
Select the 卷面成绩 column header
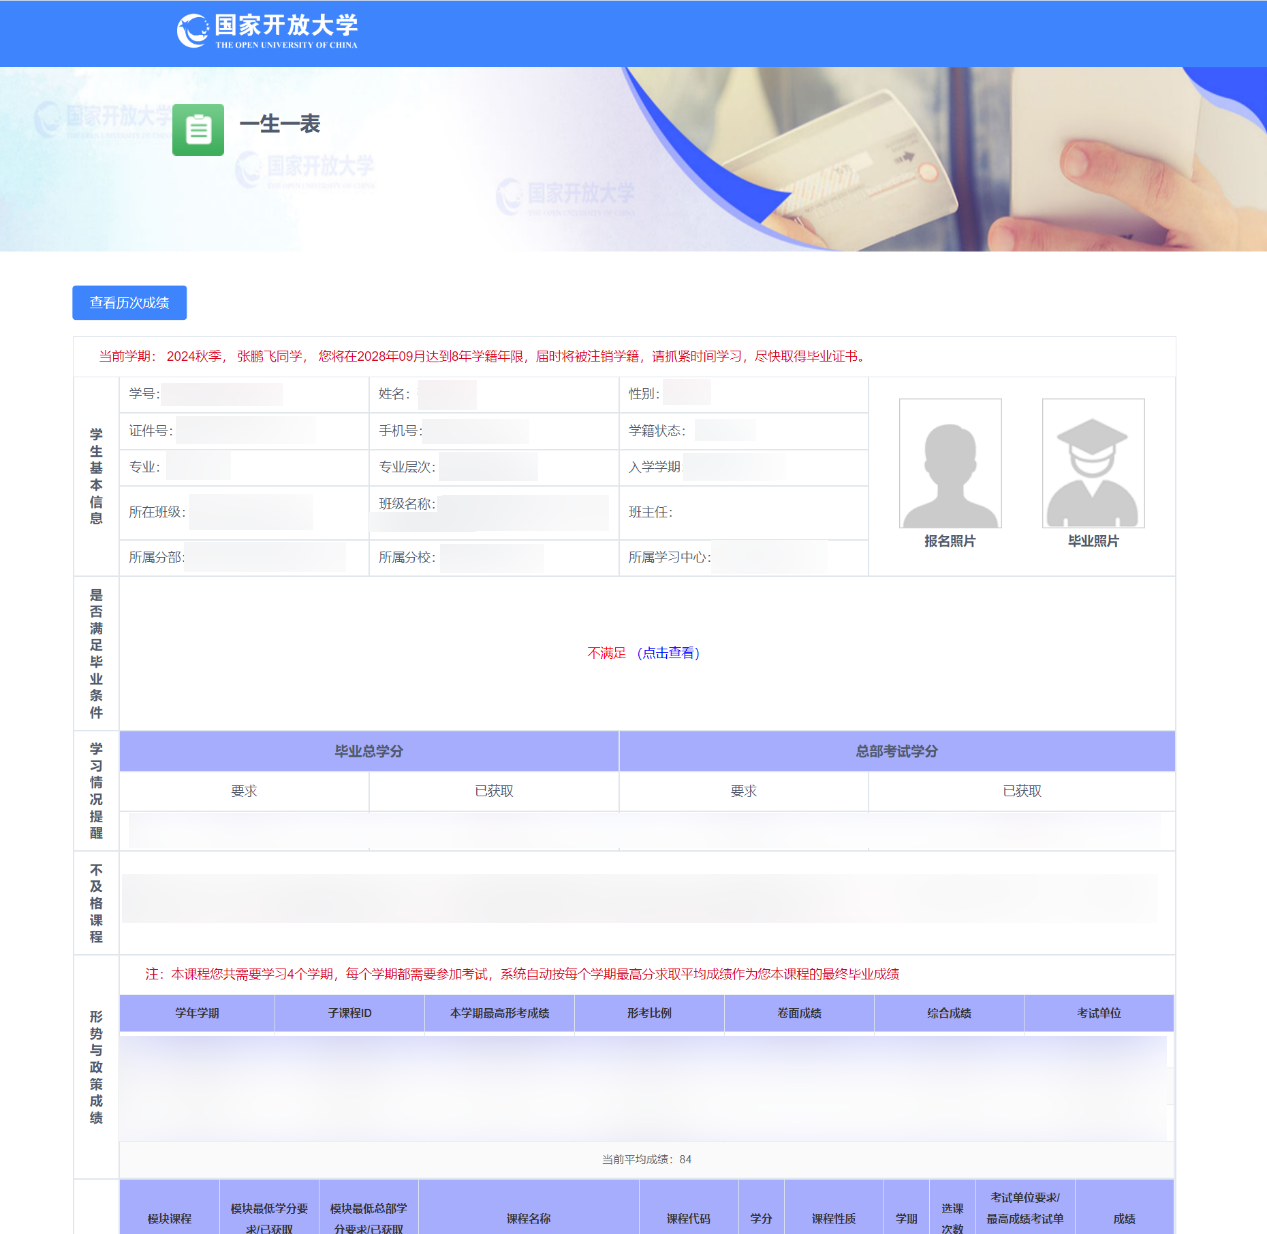(x=799, y=1013)
